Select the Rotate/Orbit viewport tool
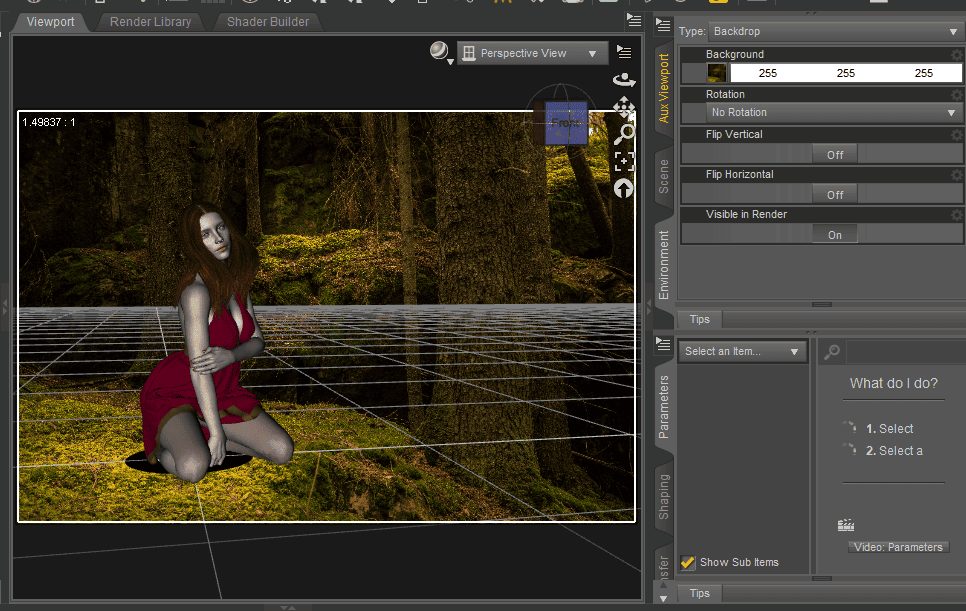Viewport: 966px width, 611px height. pyautogui.click(x=623, y=79)
